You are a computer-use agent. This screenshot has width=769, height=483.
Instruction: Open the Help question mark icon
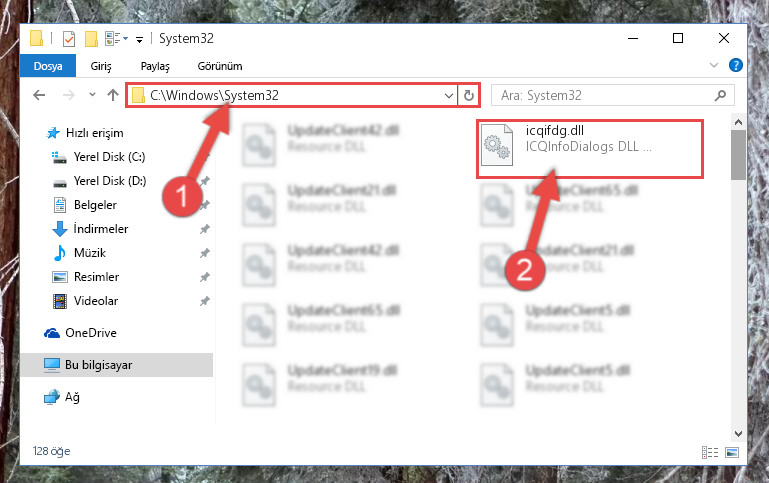736,65
